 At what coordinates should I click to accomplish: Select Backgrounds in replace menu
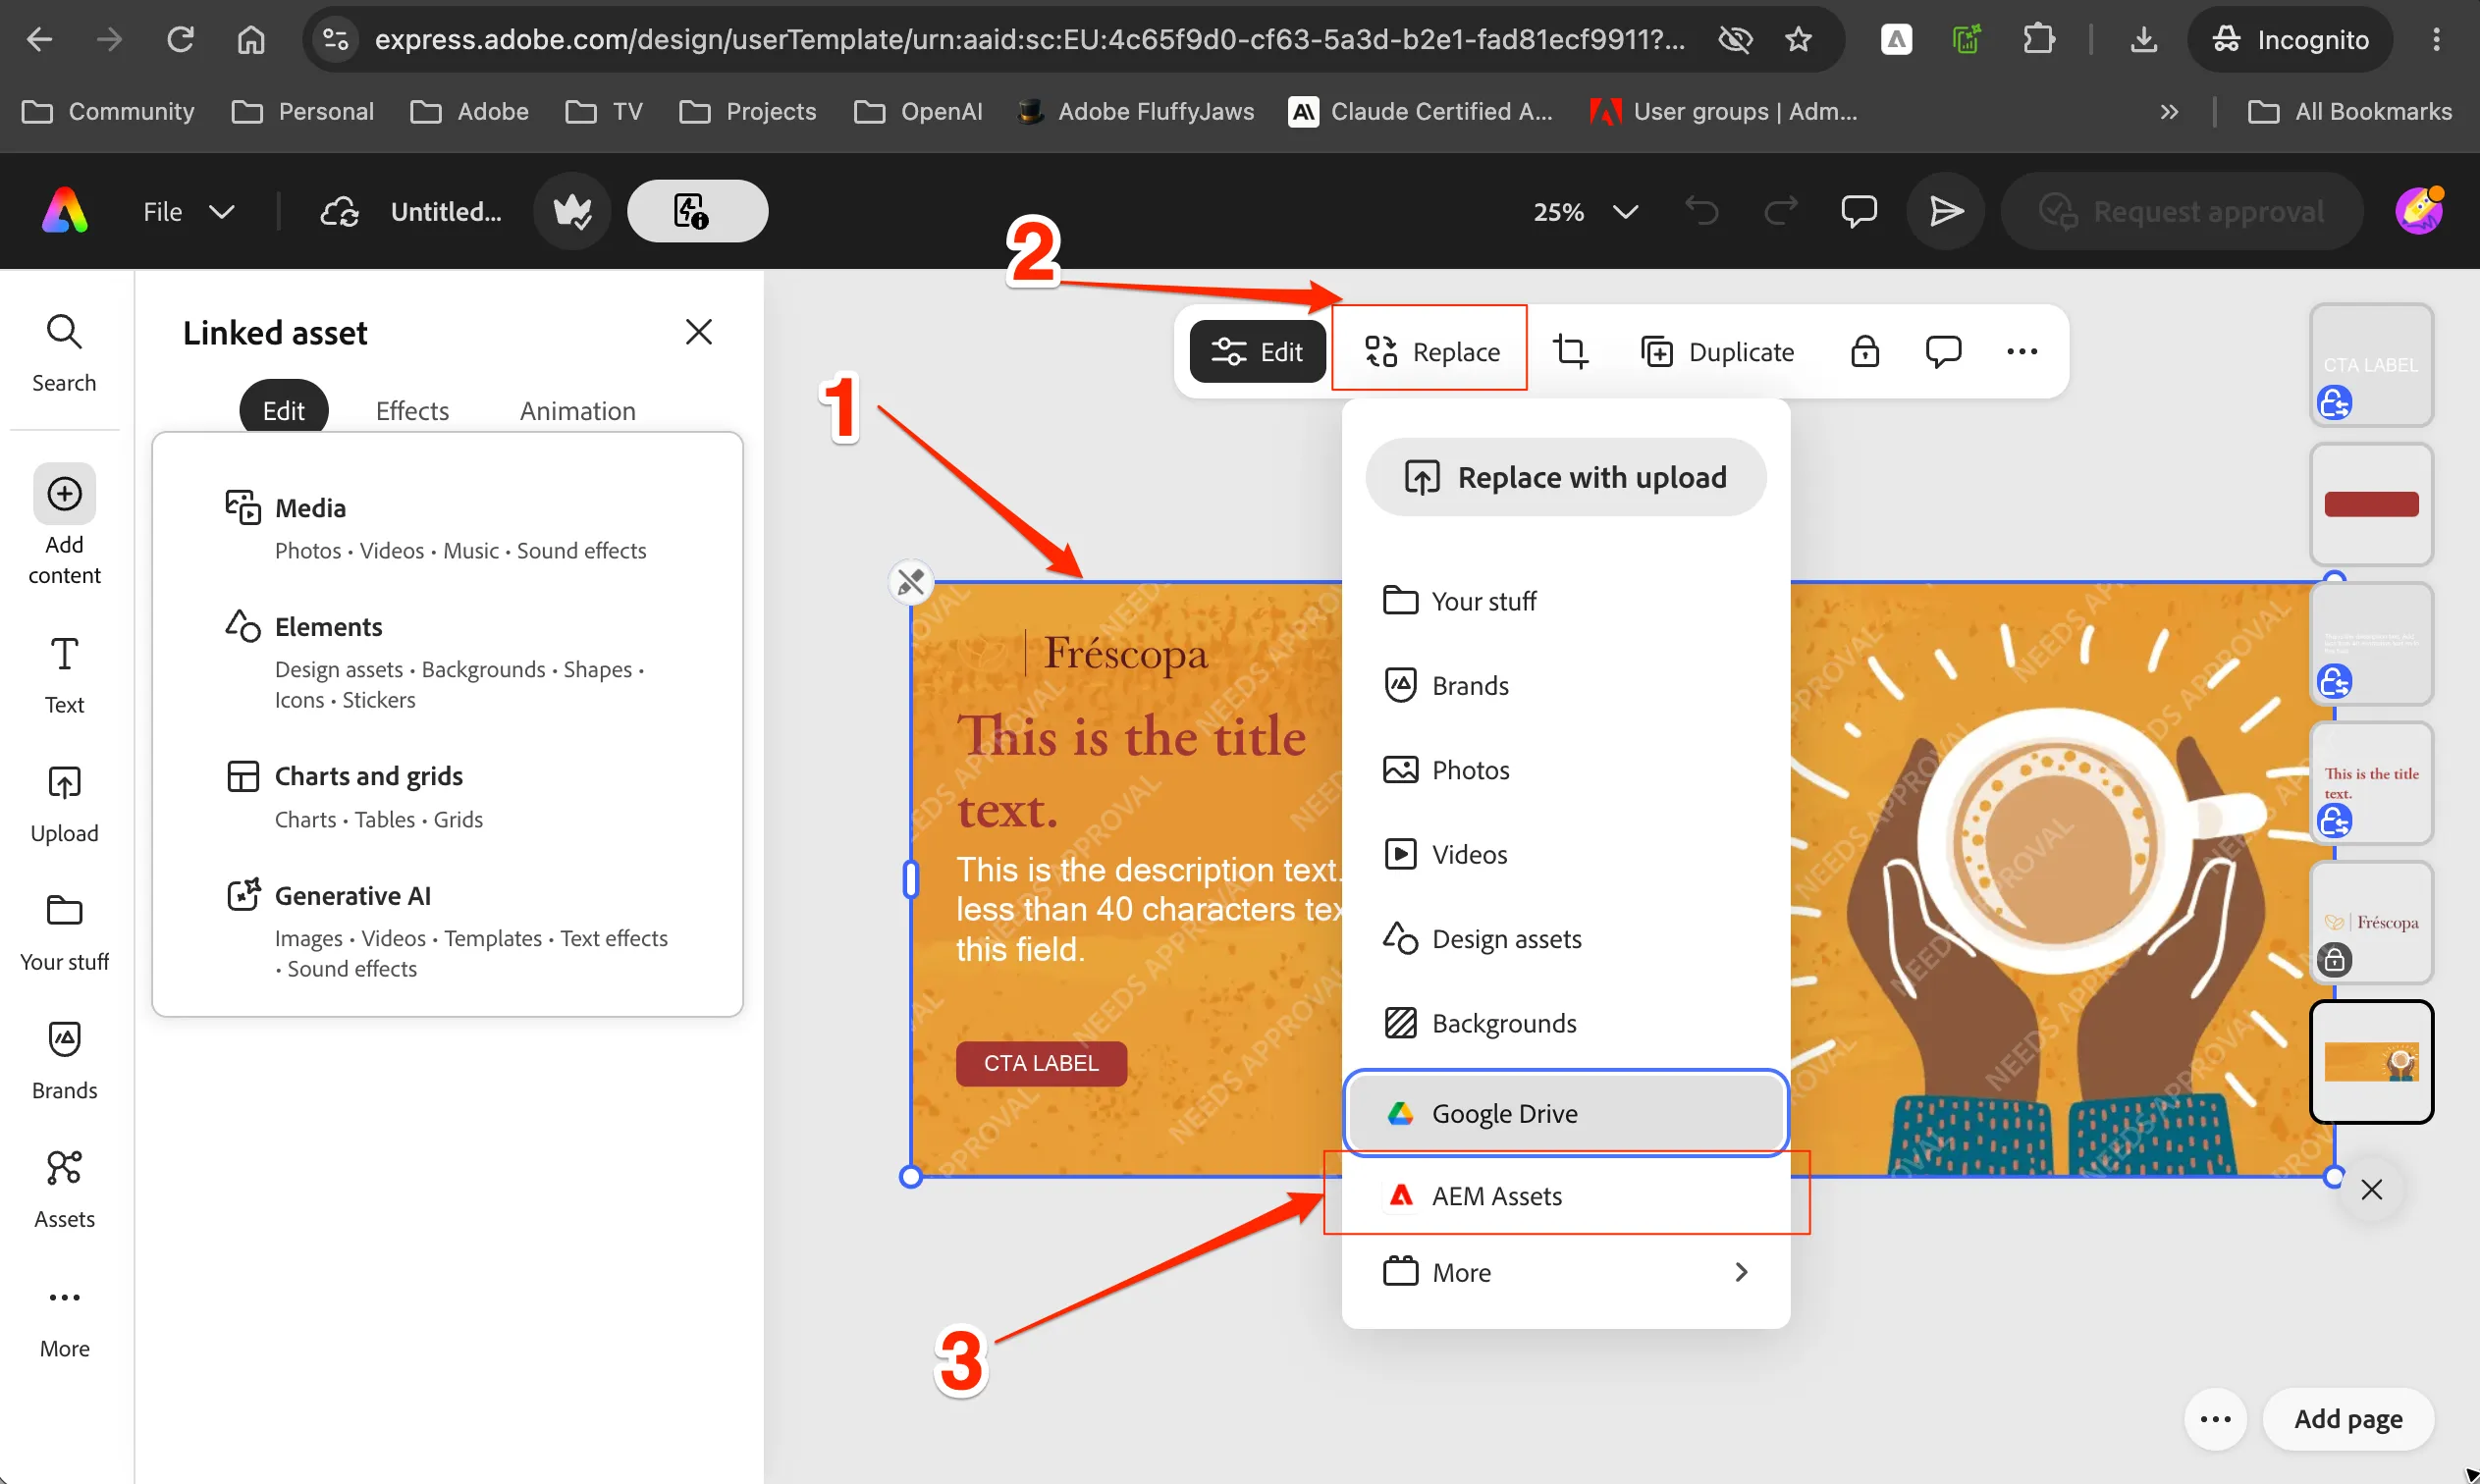(x=1565, y=1023)
